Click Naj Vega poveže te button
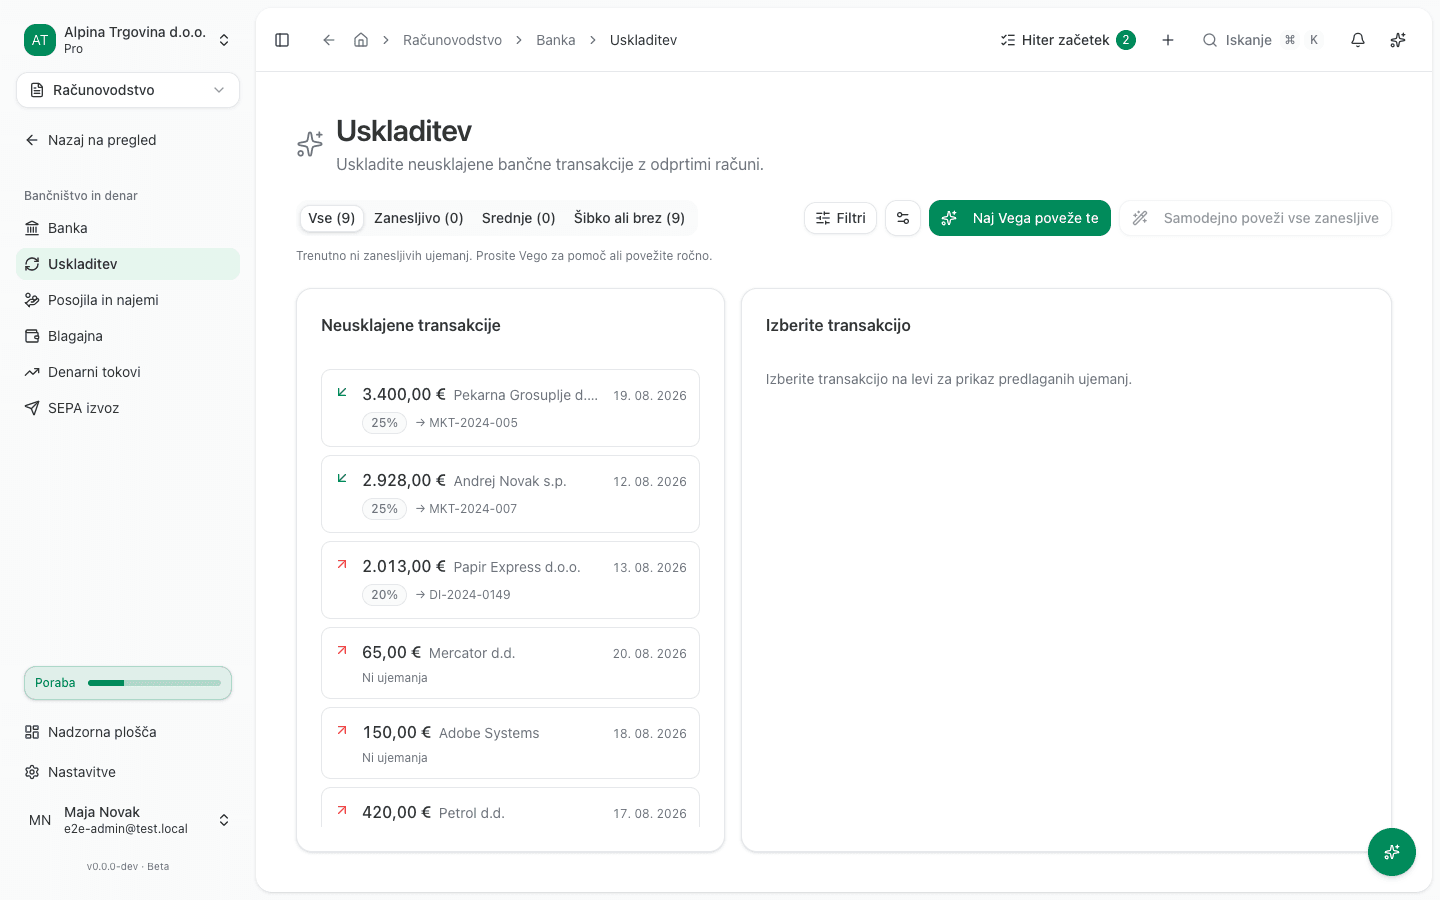 coord(1020,218)
